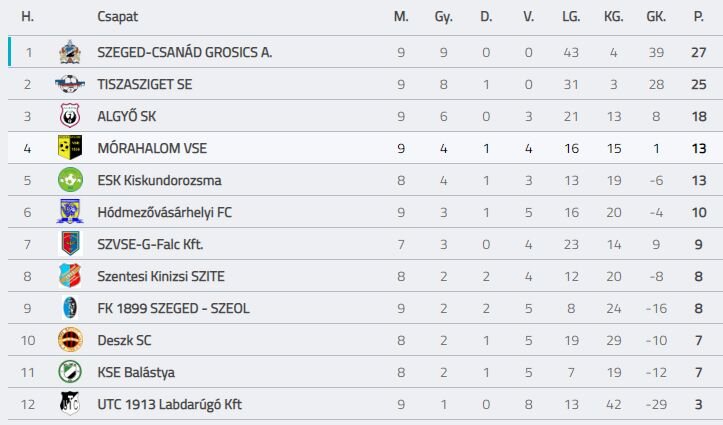Click the Szentesi Kinizsi SZITE crest
The width and height of the screenshot is (723, 425).
(69, 276)
